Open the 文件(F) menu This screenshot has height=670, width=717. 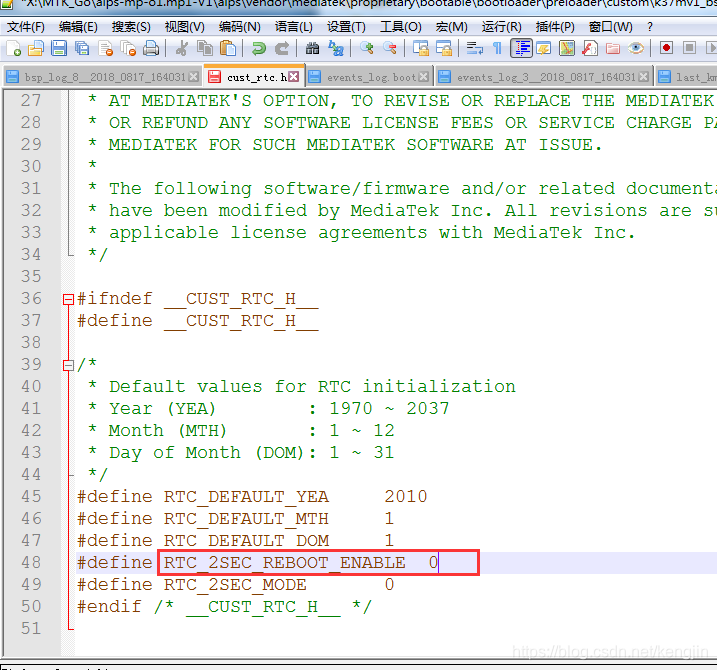(x=26, y=27)
